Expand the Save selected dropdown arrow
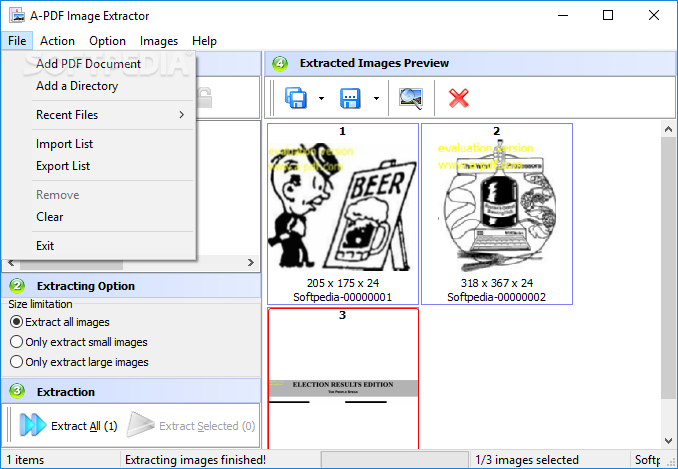This screenshot has width=678, height=469. coord(376,98)
